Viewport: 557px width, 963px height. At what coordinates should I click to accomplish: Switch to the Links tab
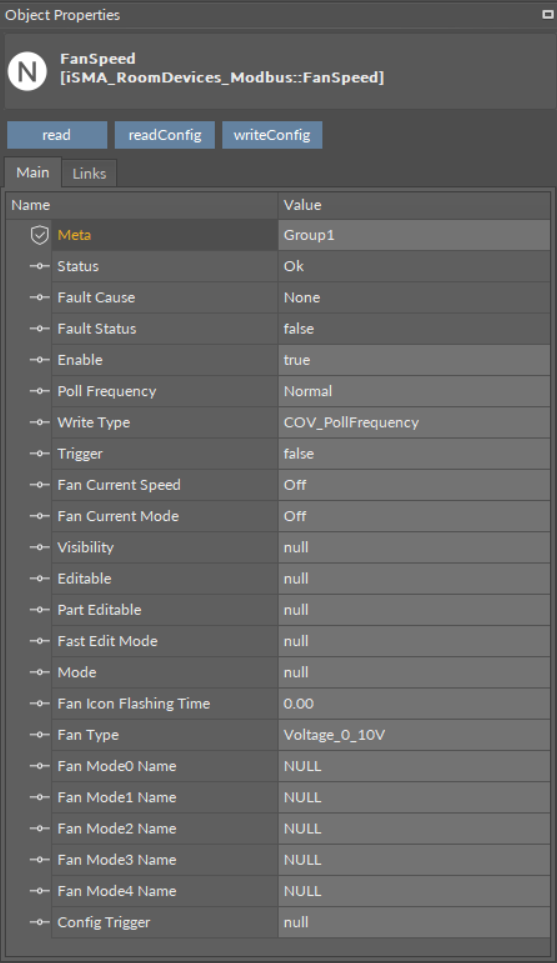pyautogui.click(x=89, y=174)
